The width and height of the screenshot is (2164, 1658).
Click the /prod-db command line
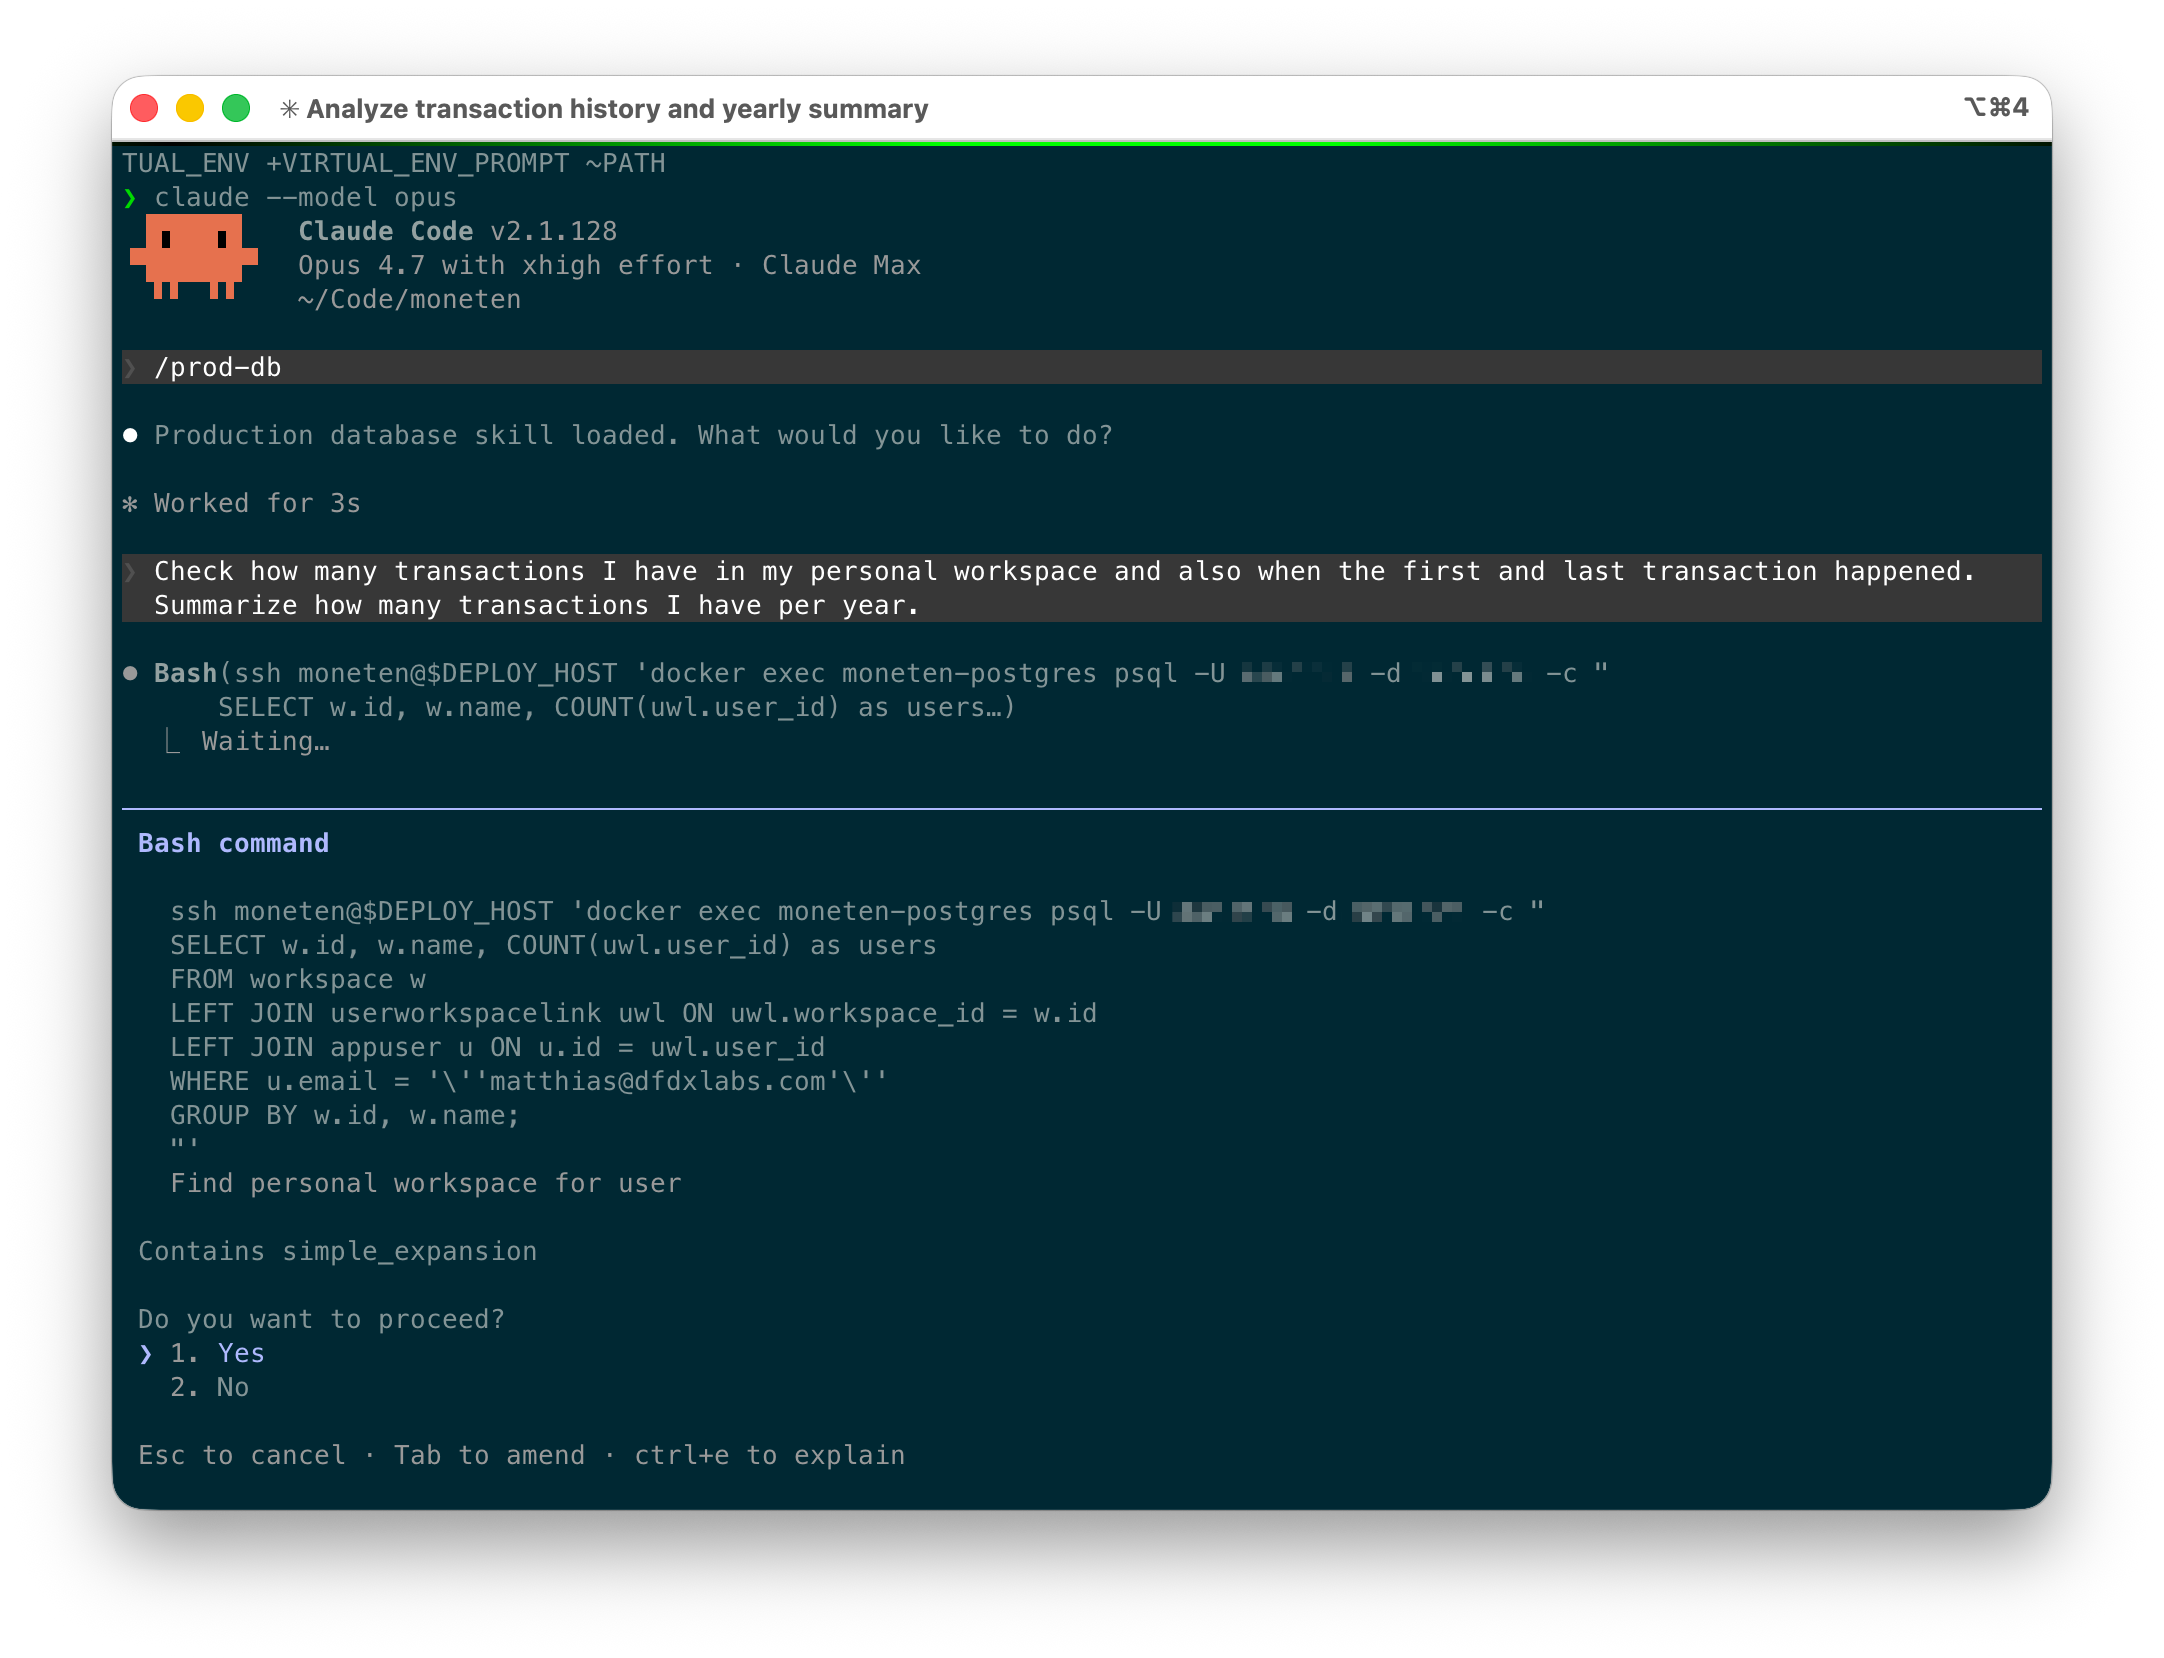click(x=1082, y=367)
